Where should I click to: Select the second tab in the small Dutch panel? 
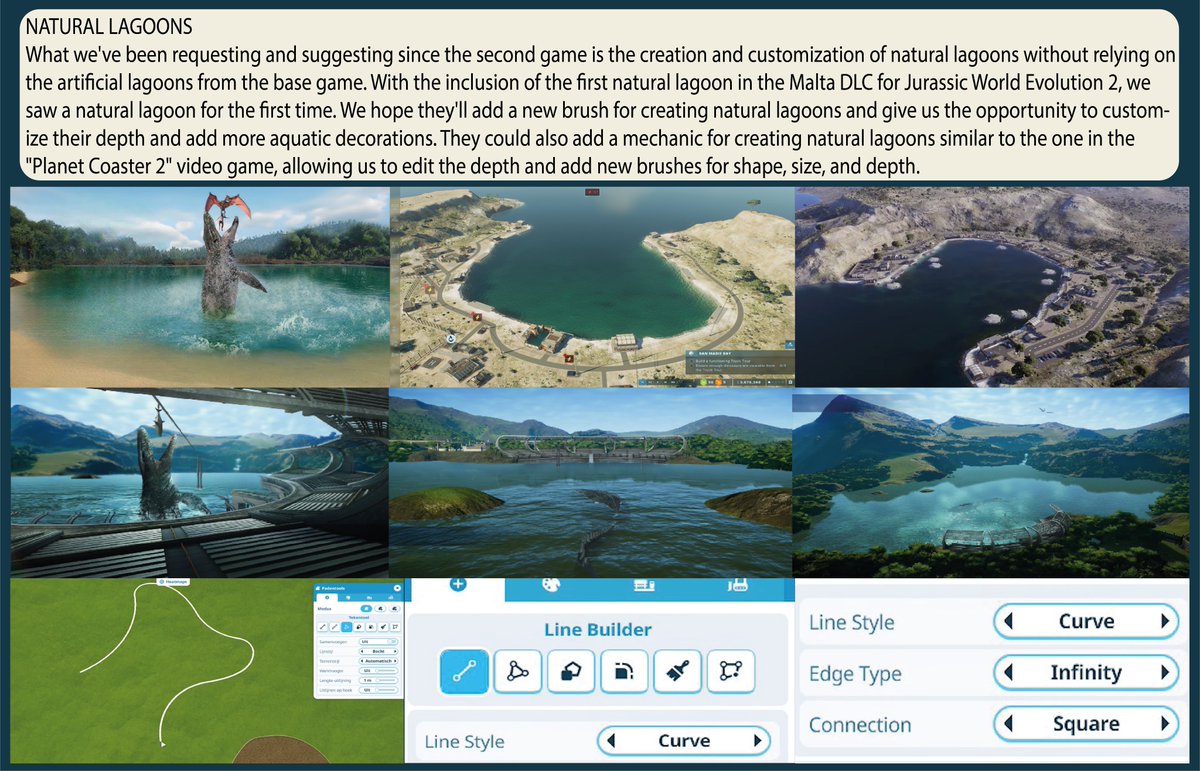(x=348, y=598)
